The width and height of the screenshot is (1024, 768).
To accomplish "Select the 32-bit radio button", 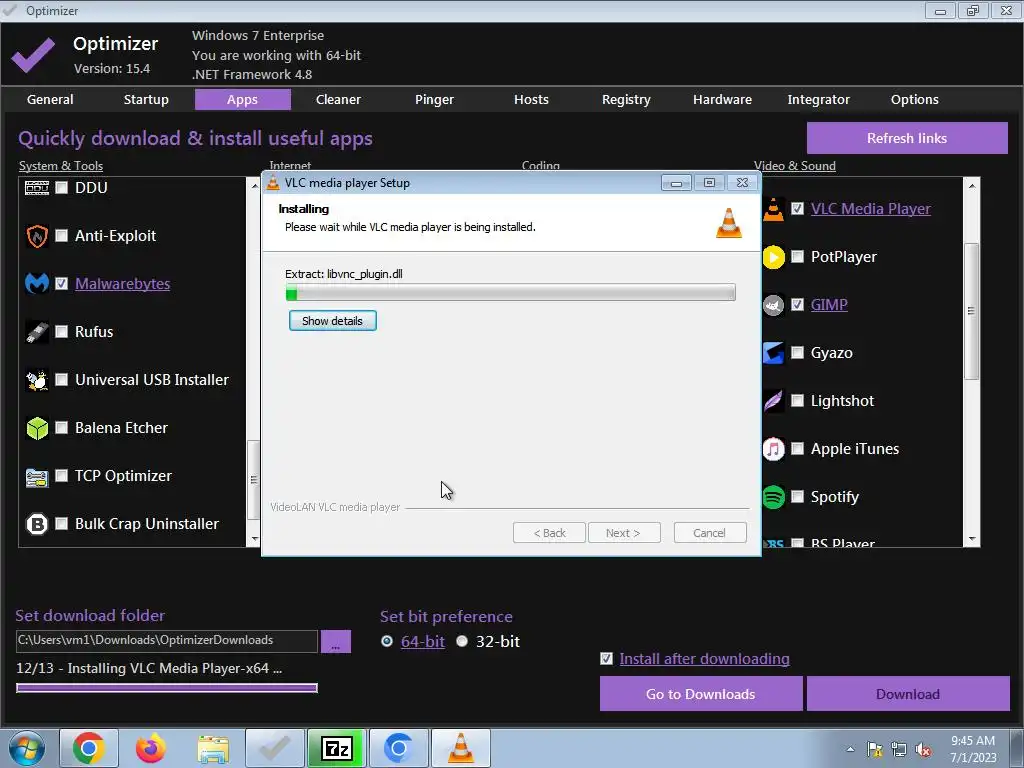I will 462,641.
